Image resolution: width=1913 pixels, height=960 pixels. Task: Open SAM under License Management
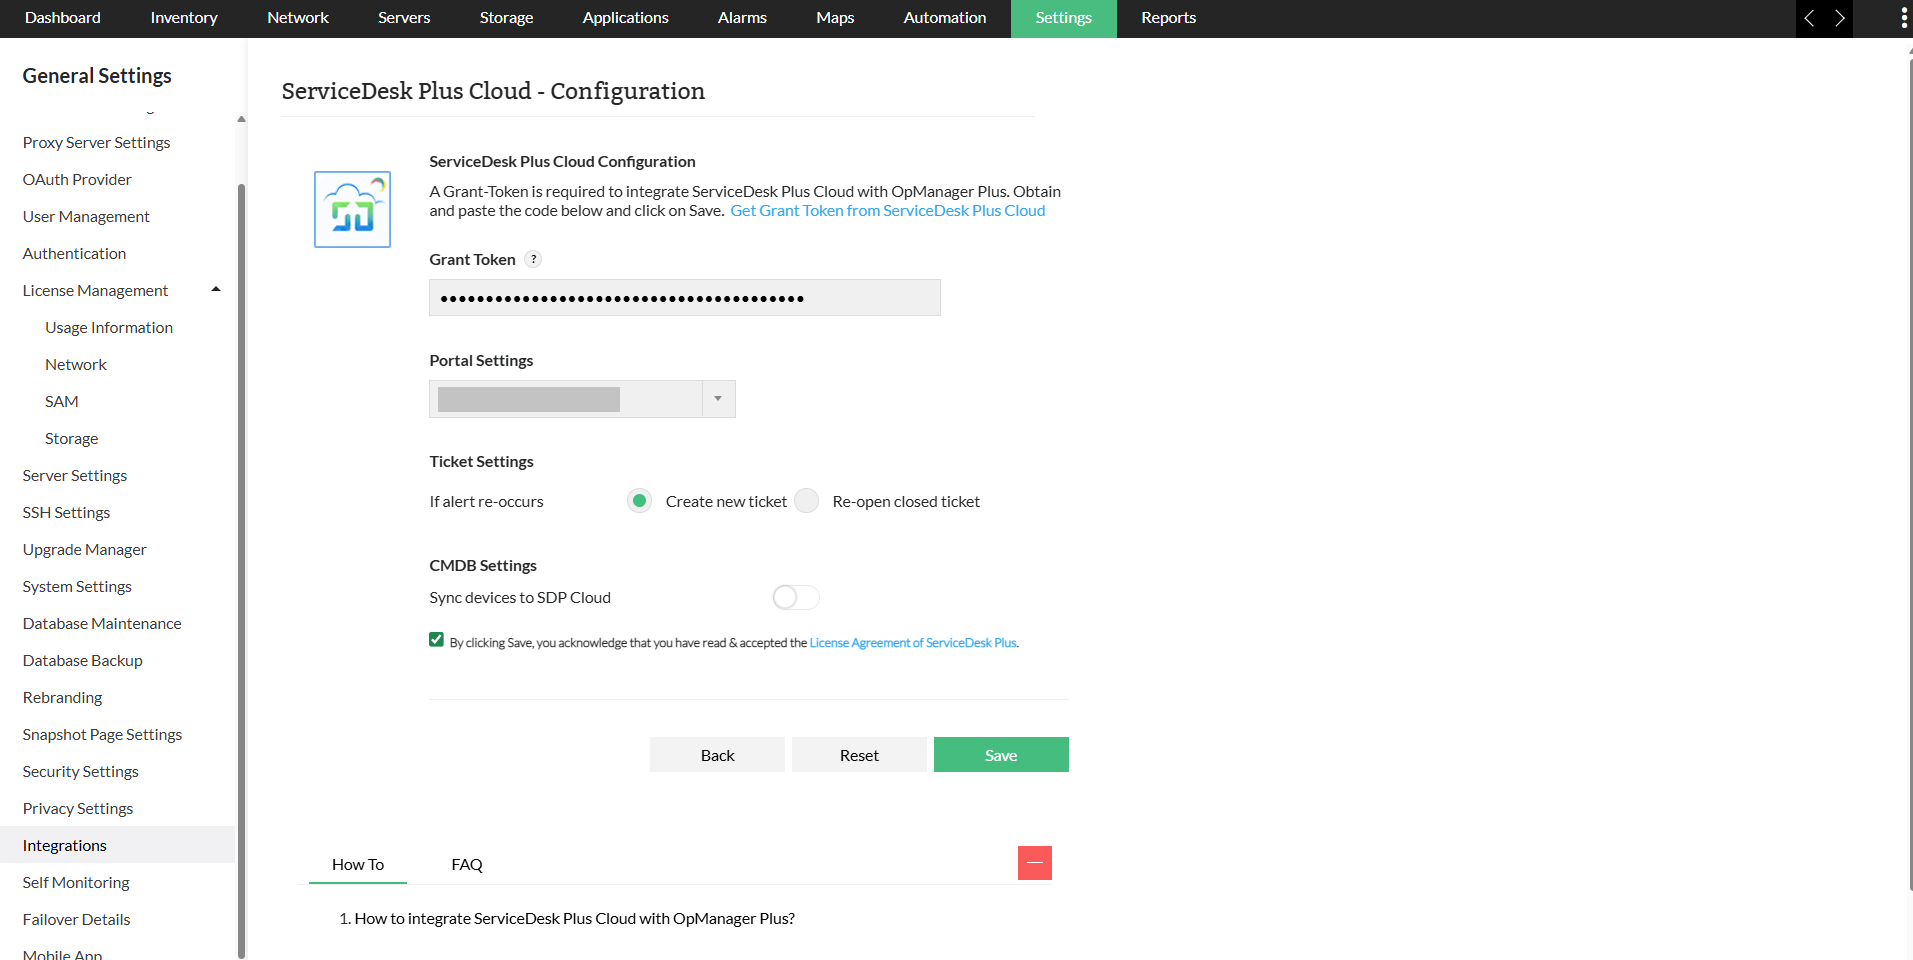click(61, 401)
